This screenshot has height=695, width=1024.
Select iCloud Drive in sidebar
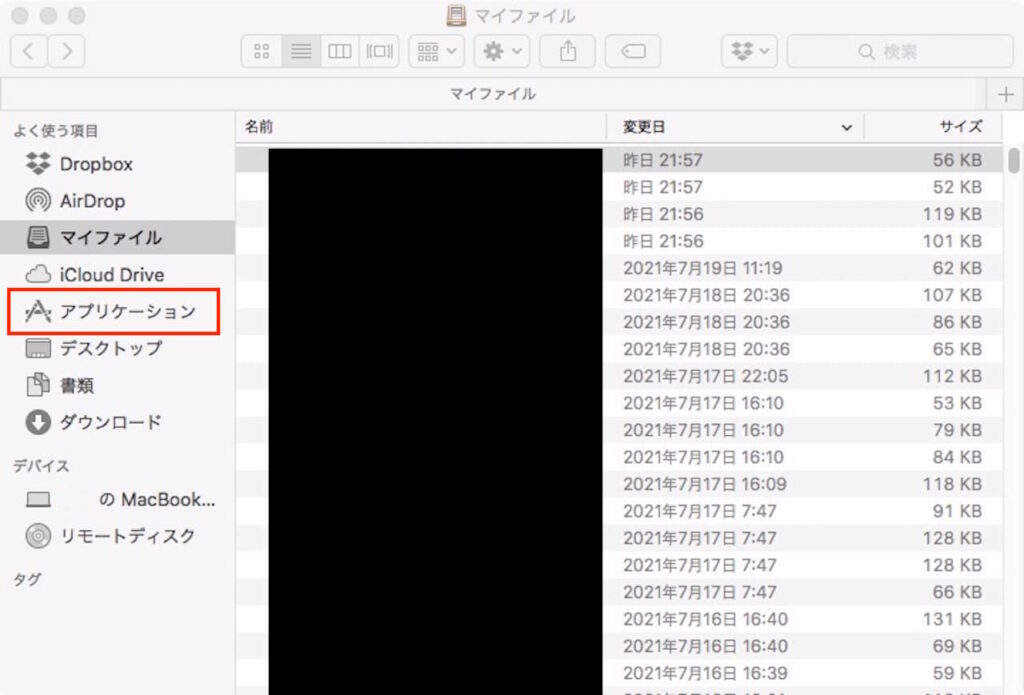point(111,274)
